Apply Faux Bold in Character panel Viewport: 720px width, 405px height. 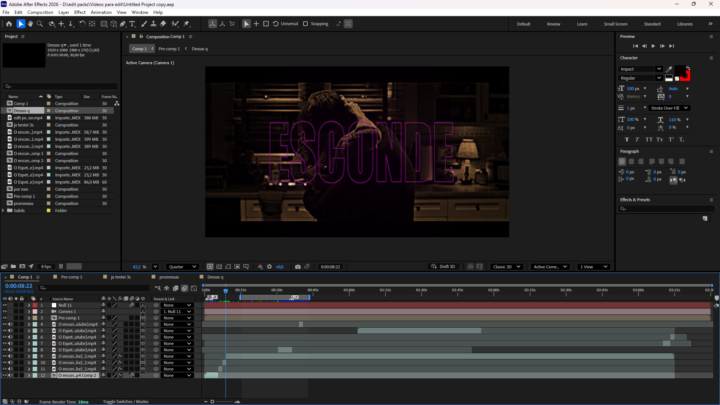[627, 140]
